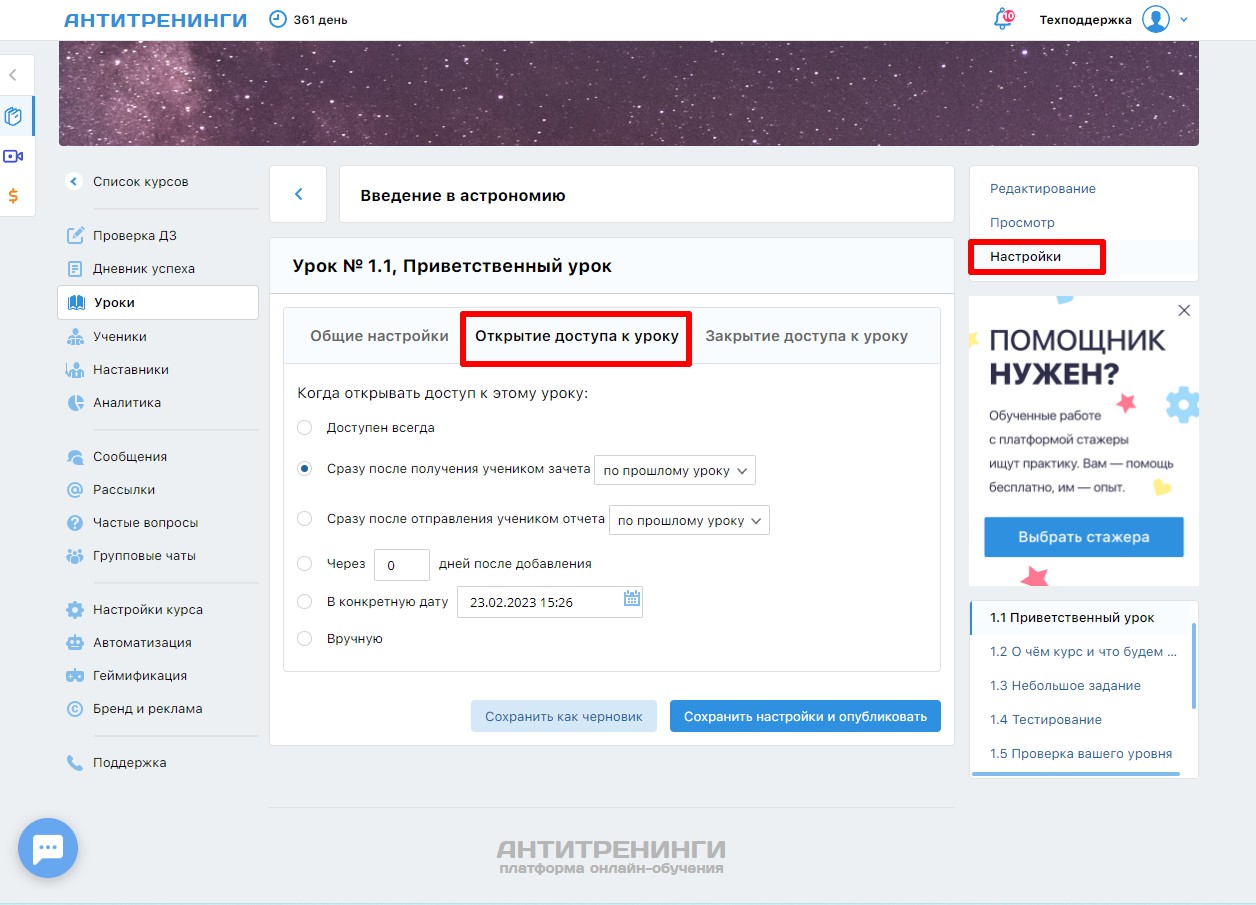Switch to the Общие настройки tab
This screenshot has width=1256, height=905.
tap(379, 336)
